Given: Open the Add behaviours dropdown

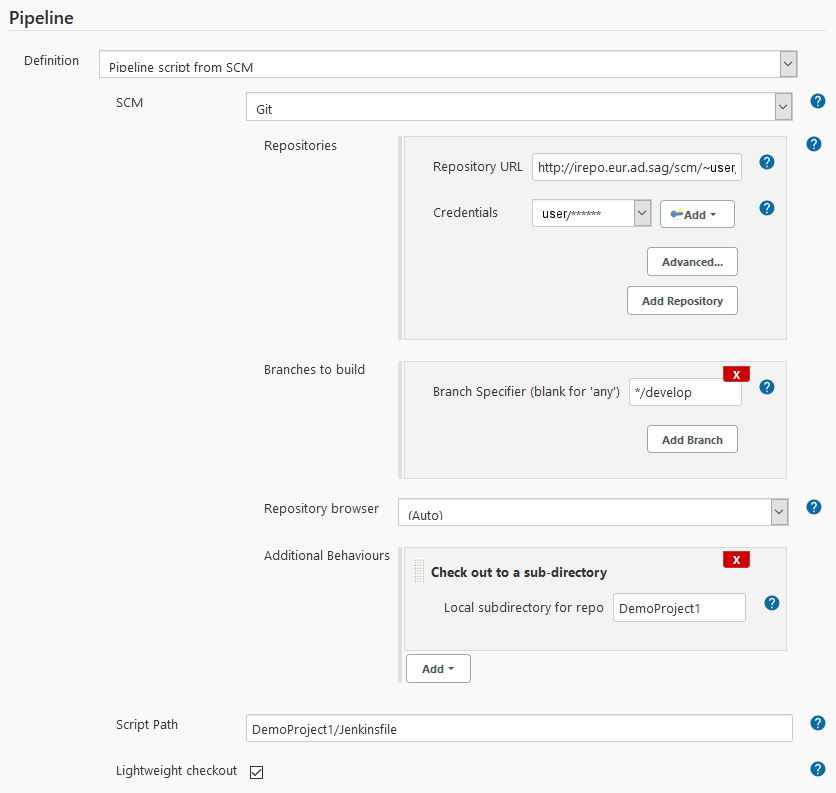Looking at the screenshot, I should (438, 668).
